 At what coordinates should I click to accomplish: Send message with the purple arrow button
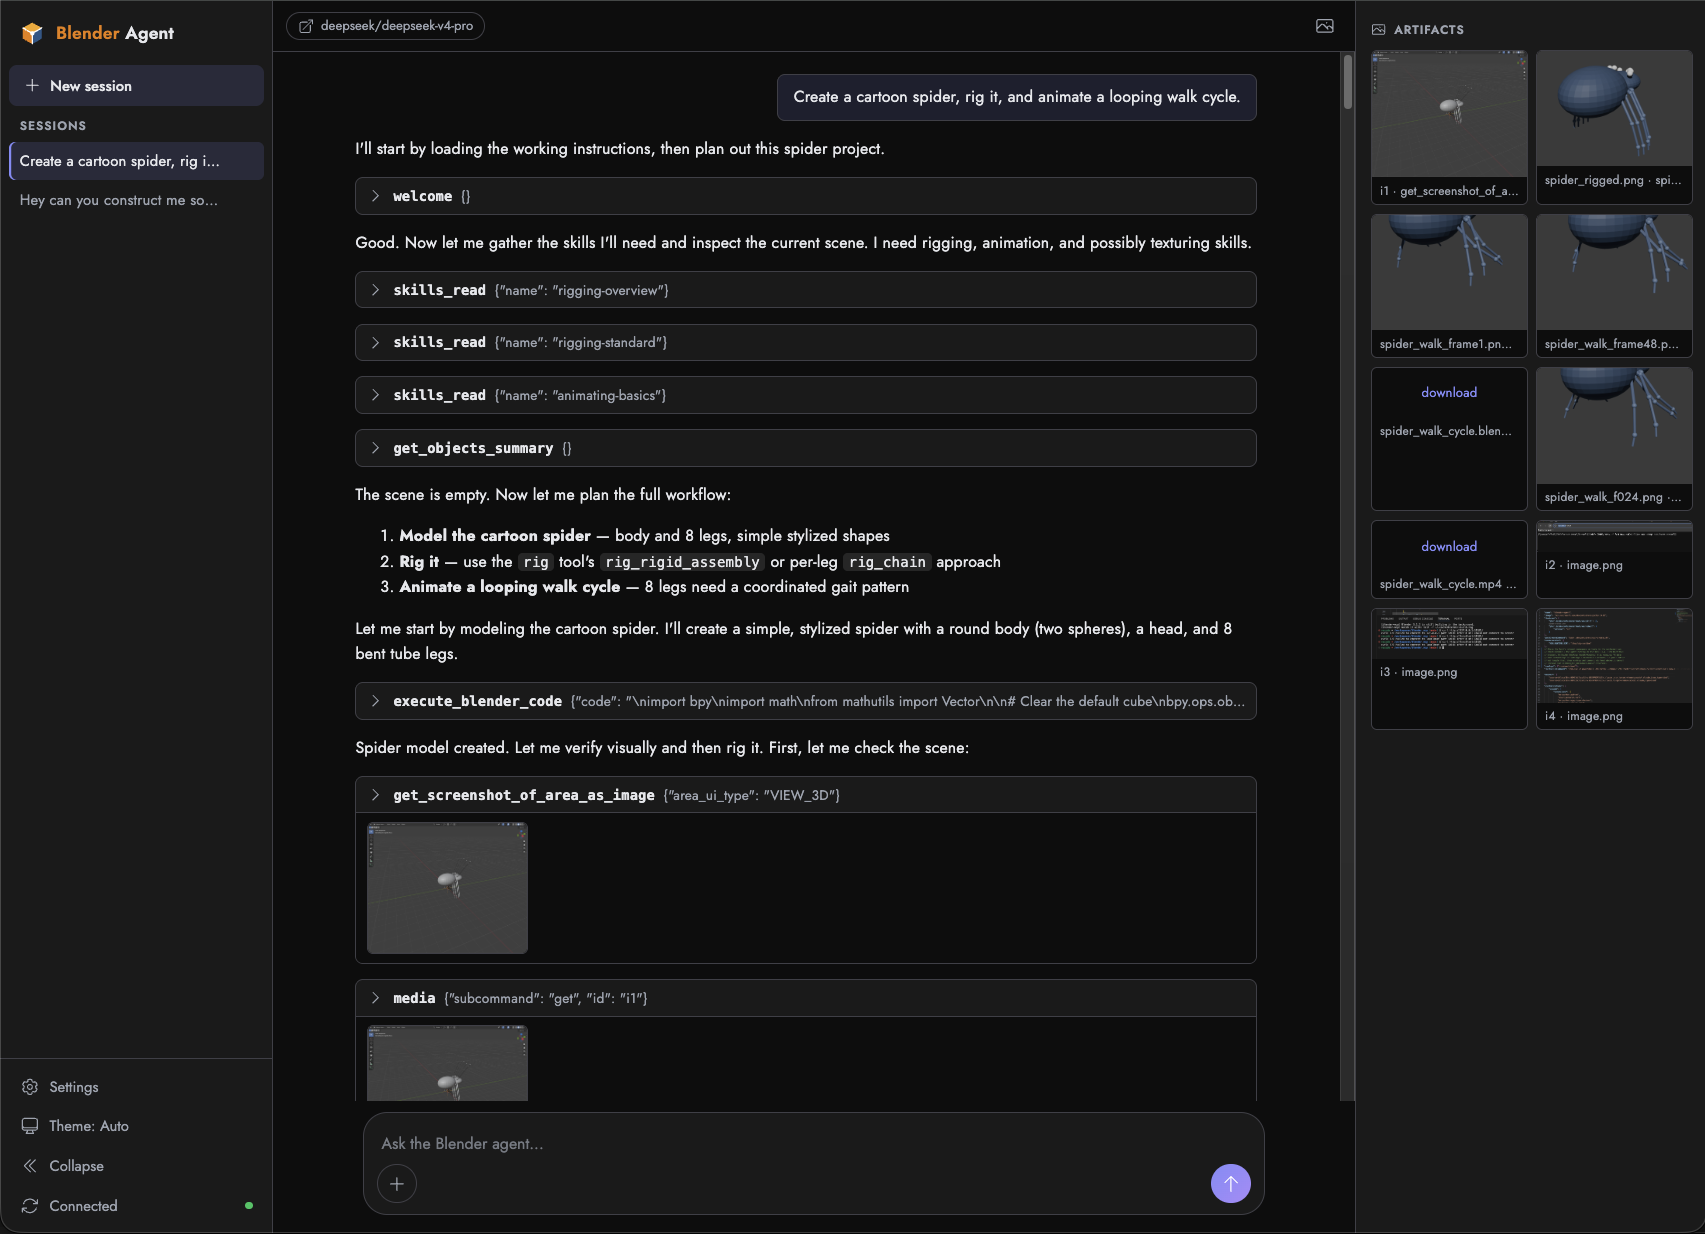[1231, 1184]
